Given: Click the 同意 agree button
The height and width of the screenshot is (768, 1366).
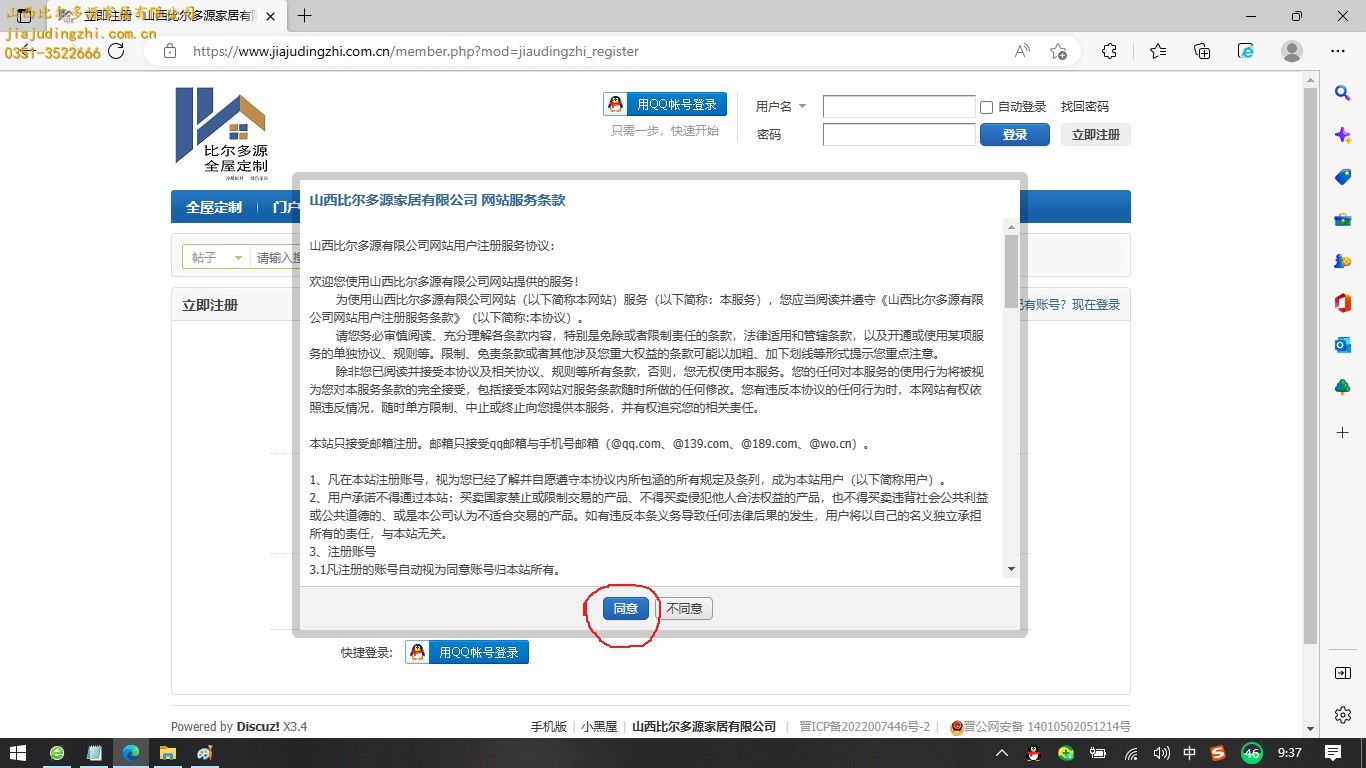Looking at the screenshot, I should [x=625, y=608].
